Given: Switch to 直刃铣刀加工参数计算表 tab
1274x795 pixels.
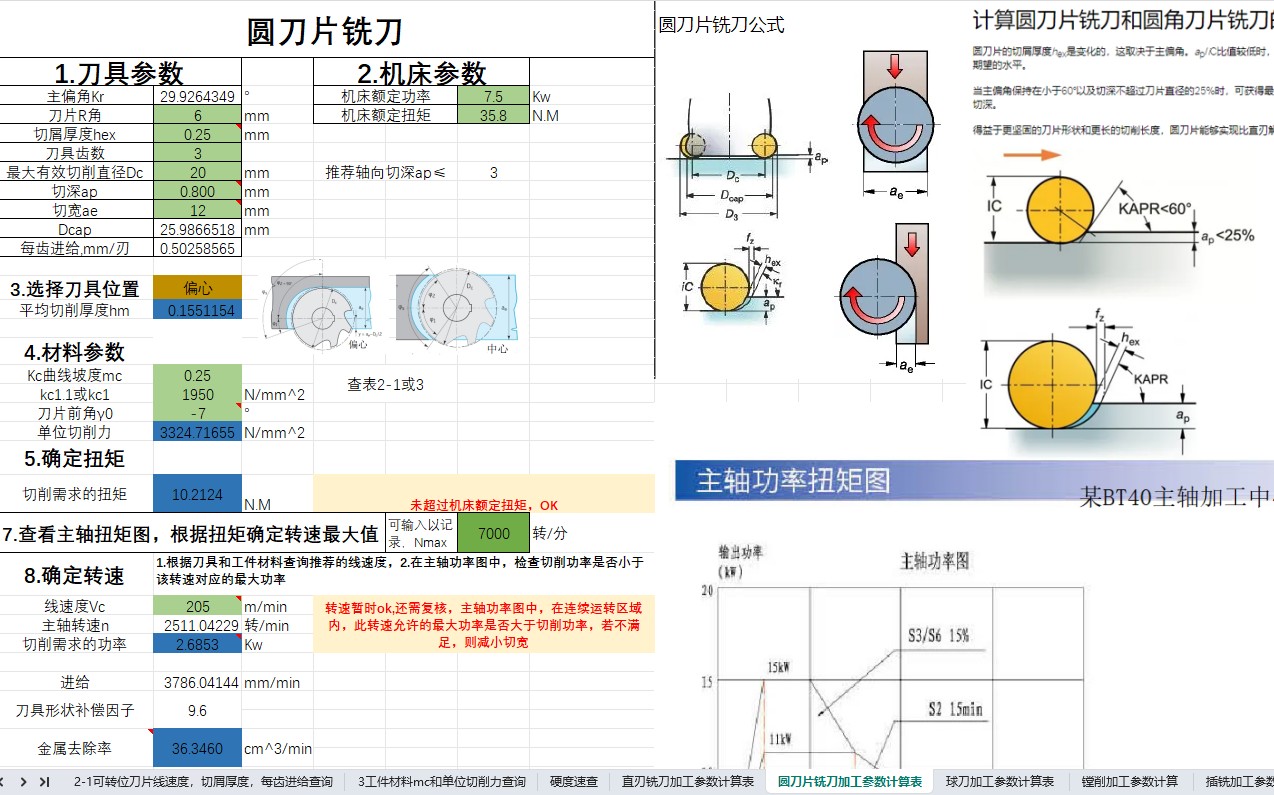Looking at the screenshot, I should pyautogui.click(x=687, y=781).
